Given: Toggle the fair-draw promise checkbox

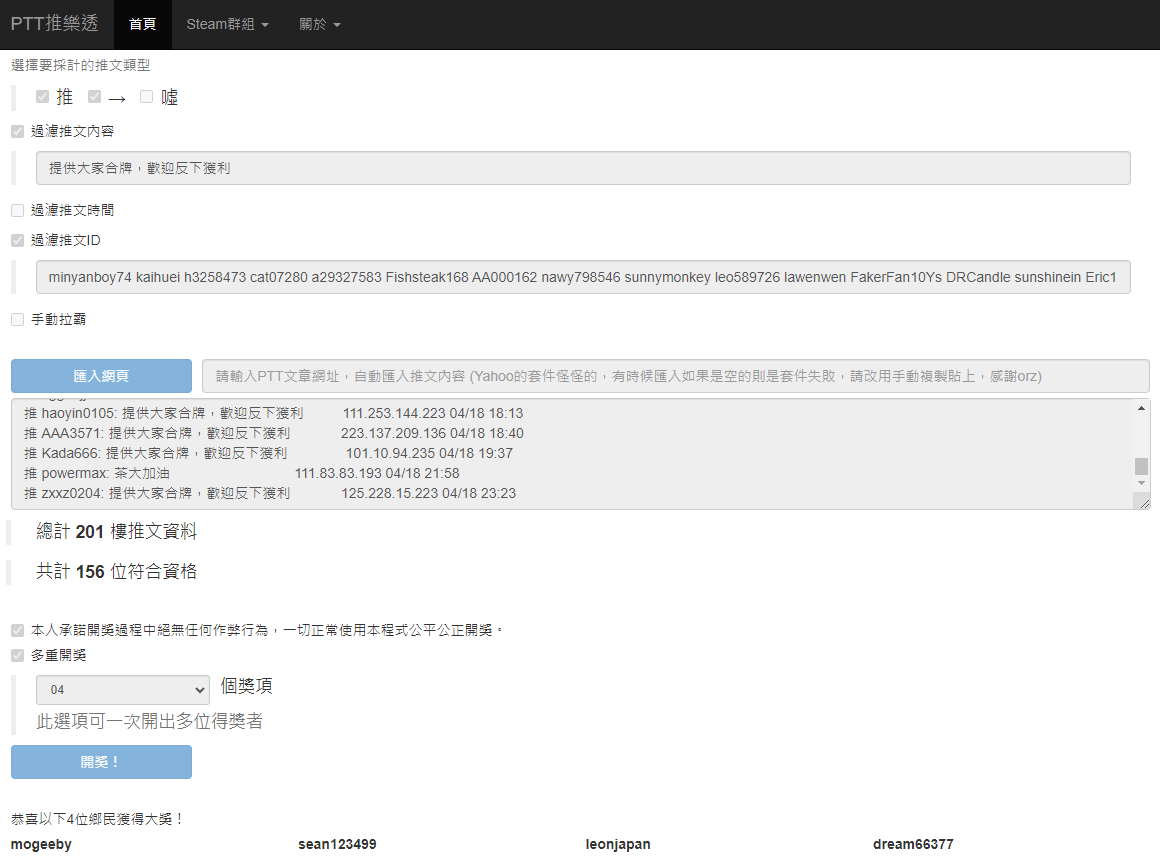Looking at the screenshot, I should click(x=18, y=630).
